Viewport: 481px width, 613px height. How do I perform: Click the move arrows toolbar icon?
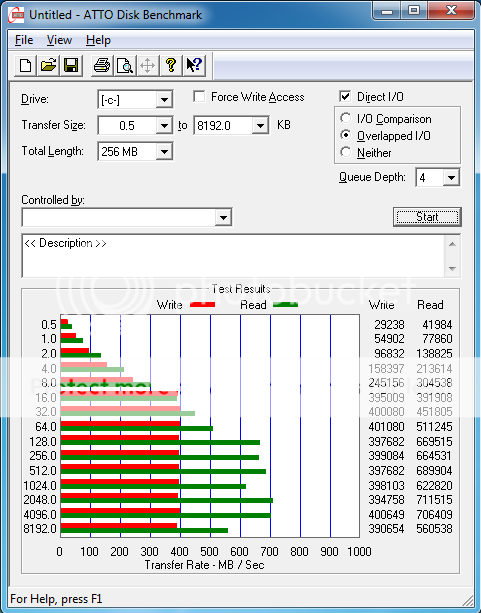(147, 65)
